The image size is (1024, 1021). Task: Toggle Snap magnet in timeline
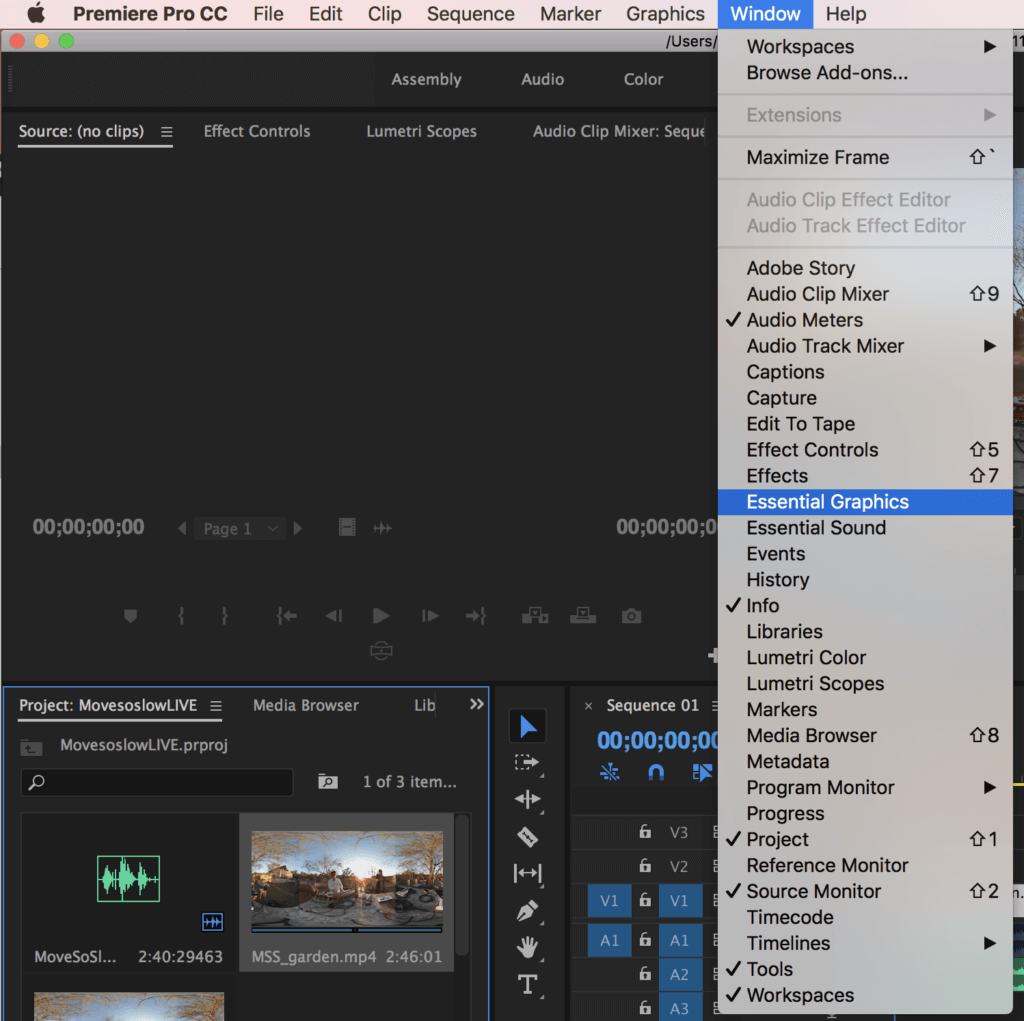pos(656,773)
